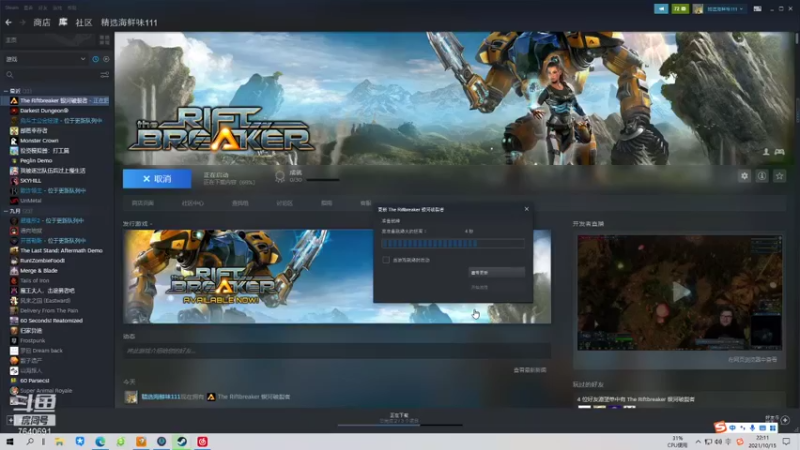This screenshot has width=800, height=450.
Task: Open friends and chat icon
Action: coord(785,420)
